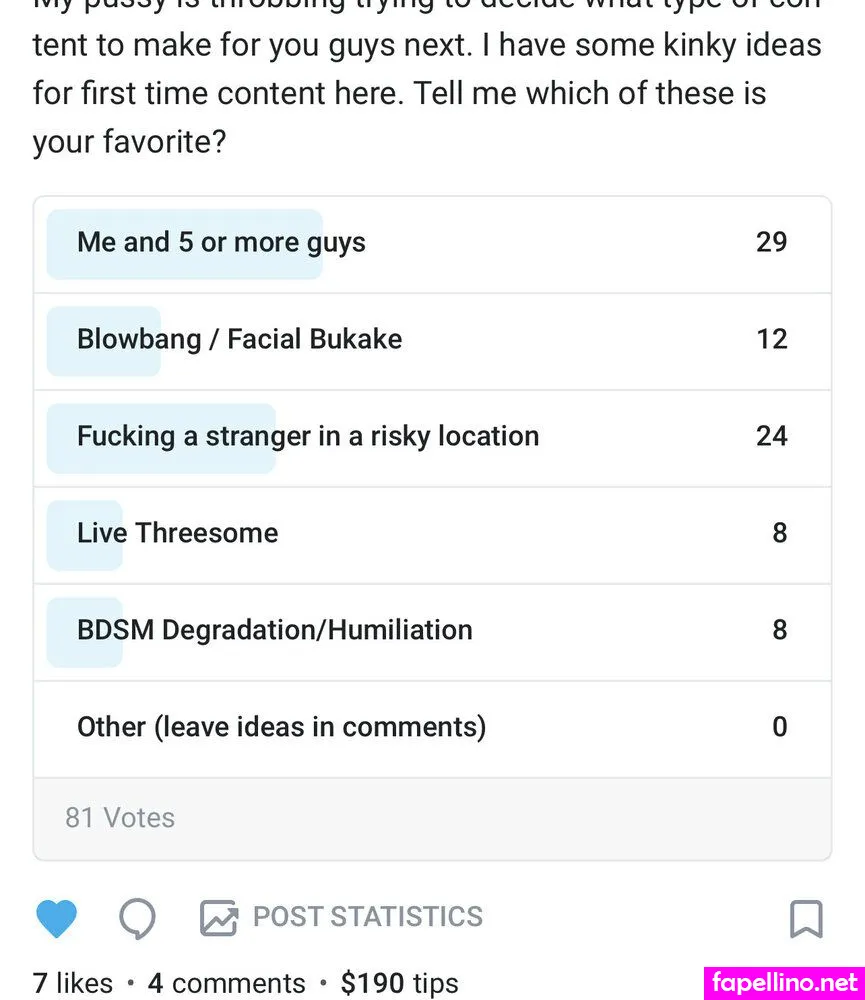This screenshot has width=865, height=1000.
Task: Click the 81 Votes total footer
Action: [120, 818]
